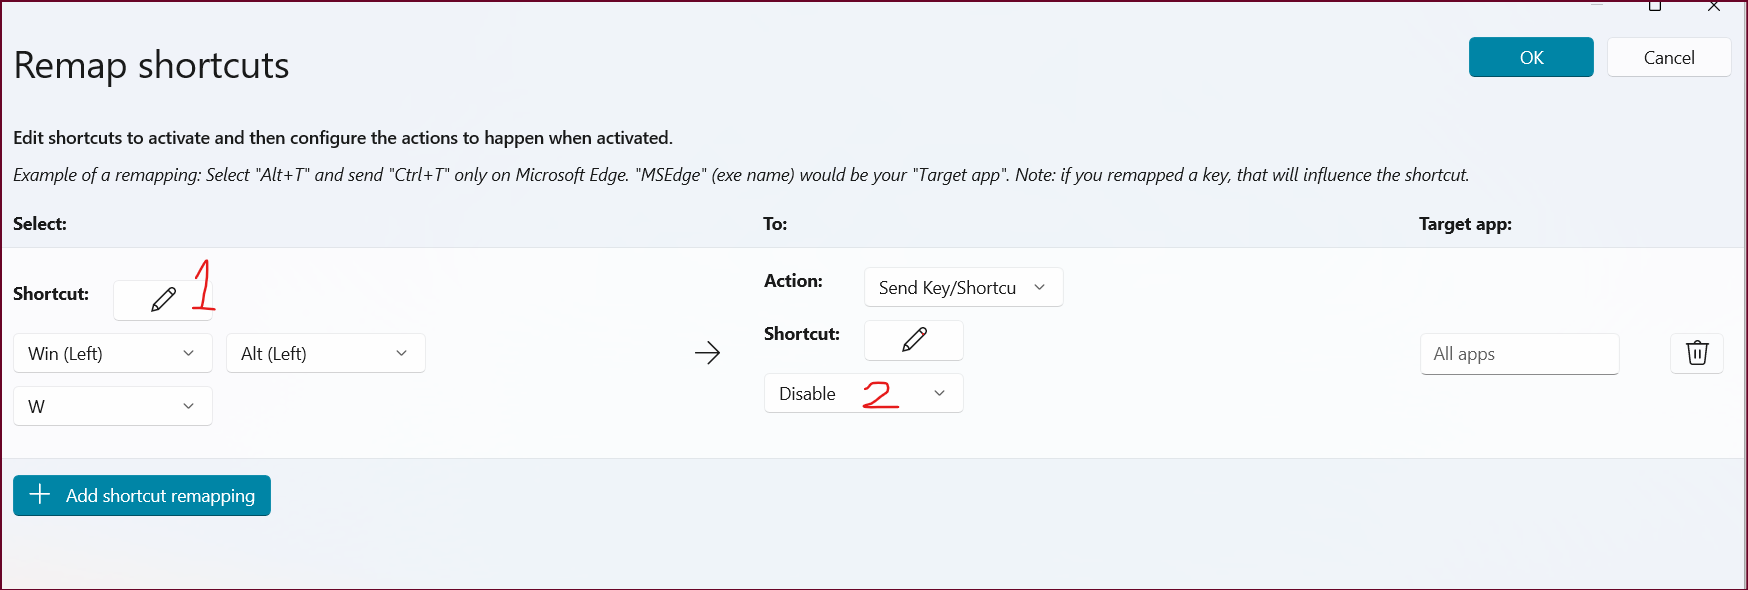Click the chevron on the Disable dropdown
Viewport: 1748px width, 590px height.
click(938, 393)
